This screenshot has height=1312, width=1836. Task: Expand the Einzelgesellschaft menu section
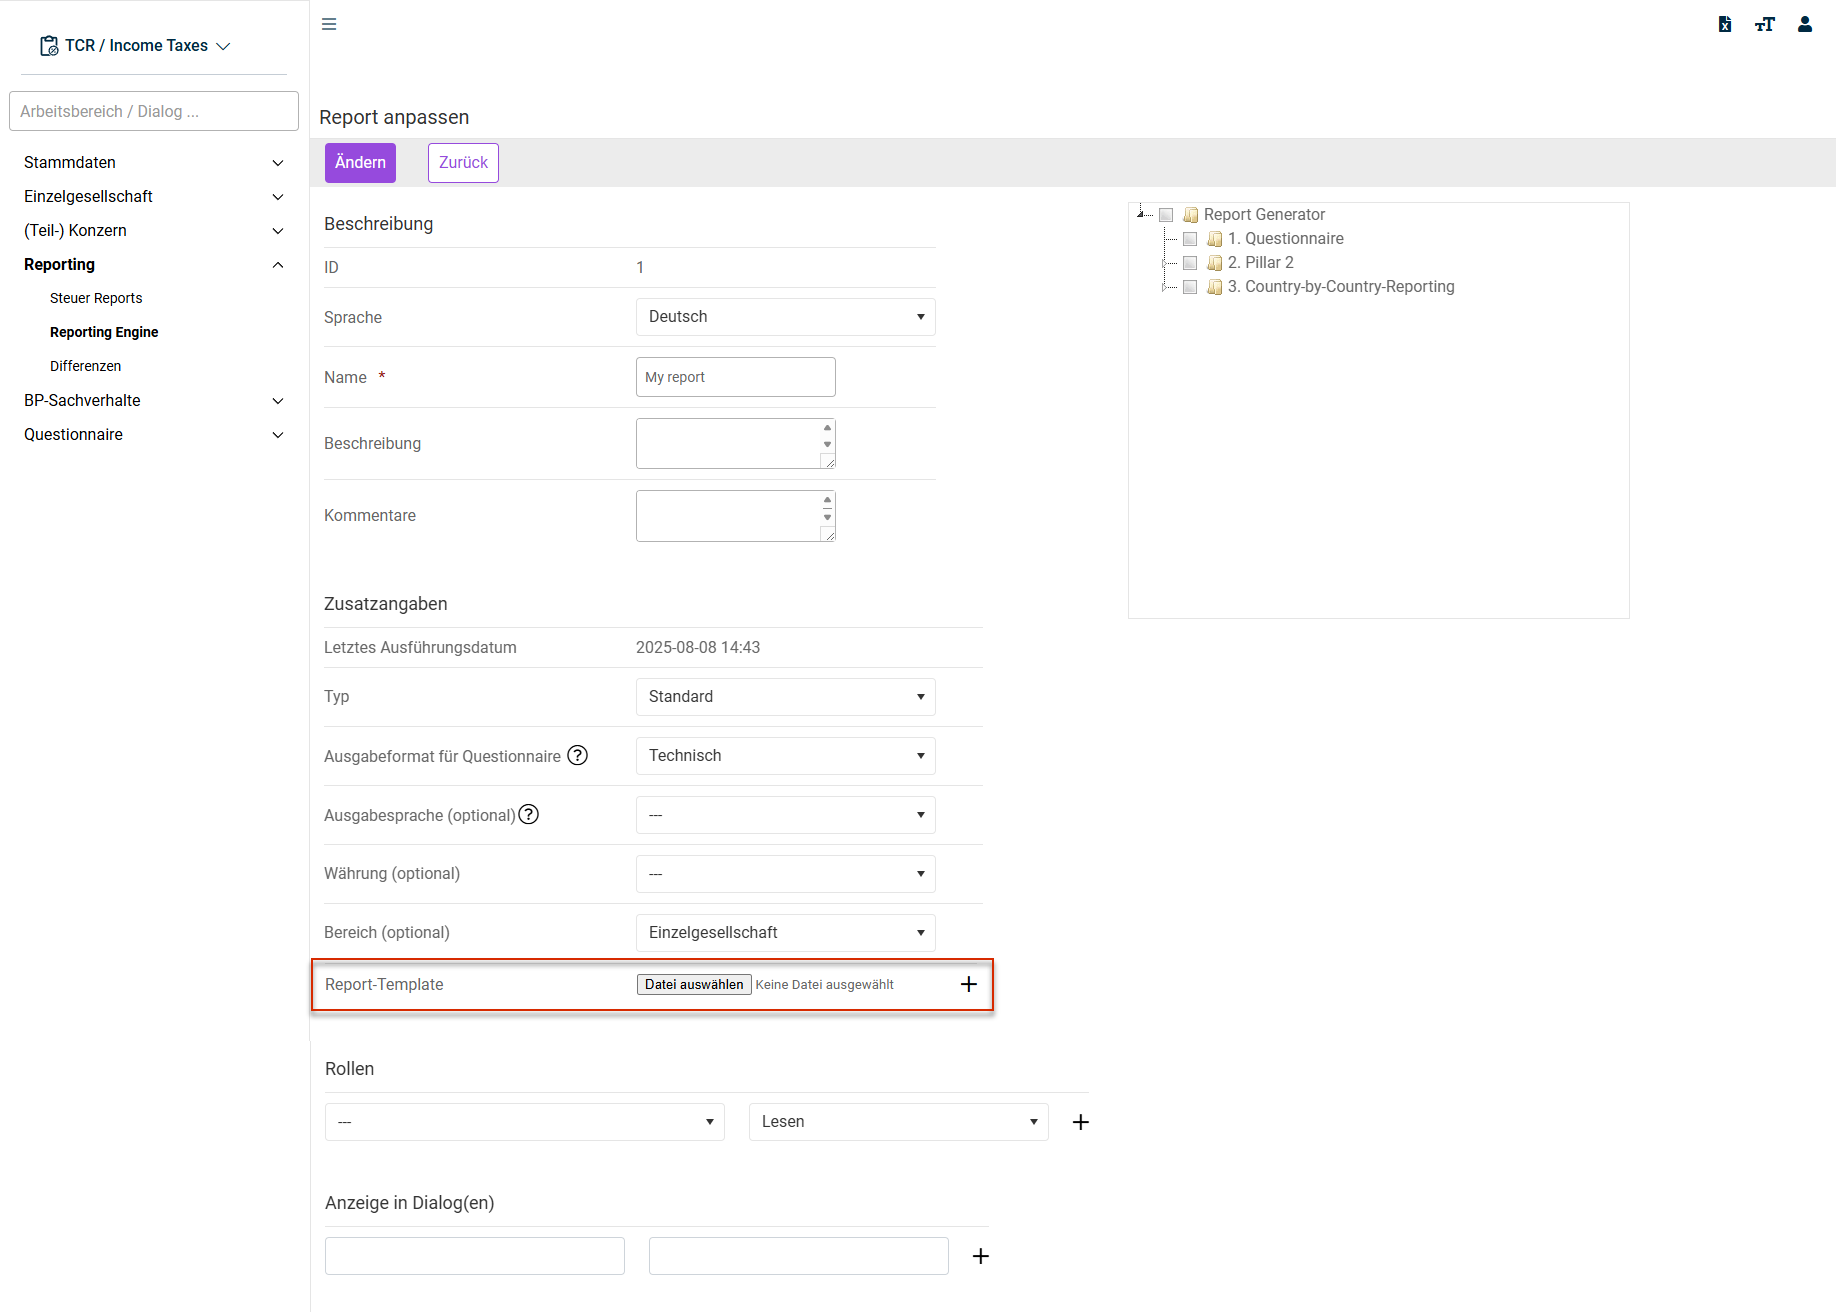coord(153,196)
